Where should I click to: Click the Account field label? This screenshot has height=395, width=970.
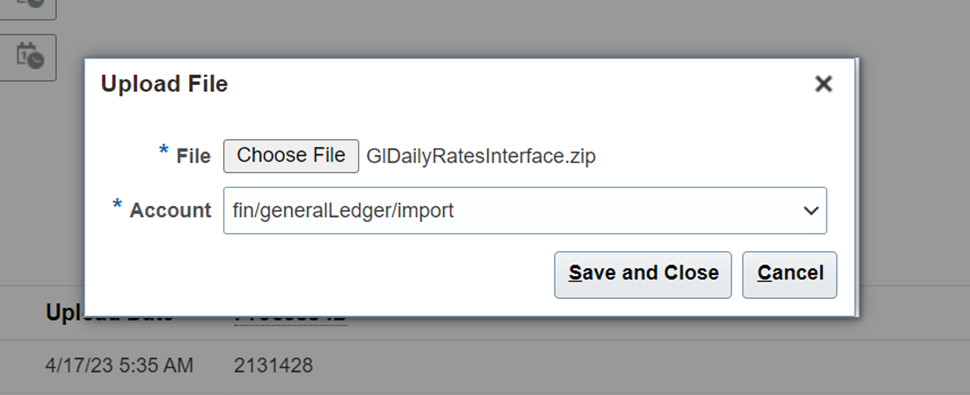tap(170, 211)
